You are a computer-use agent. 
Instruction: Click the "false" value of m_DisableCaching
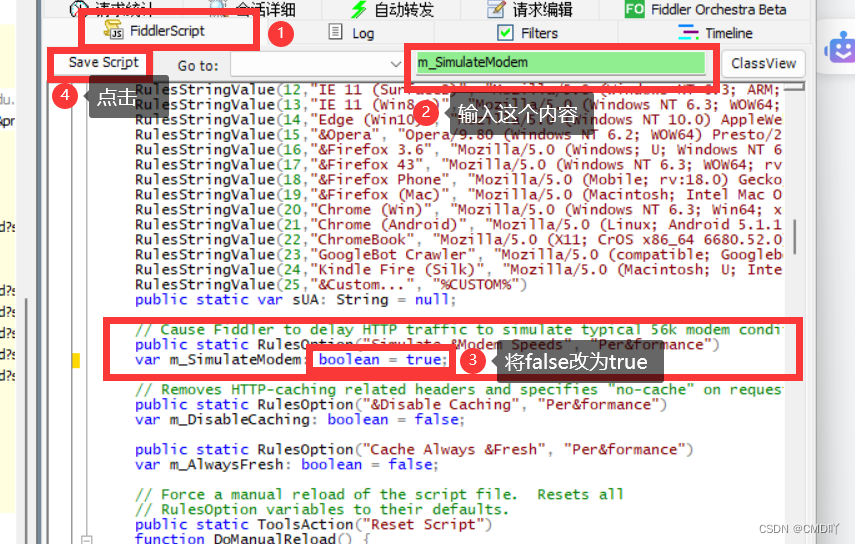(x=436, y=420)
